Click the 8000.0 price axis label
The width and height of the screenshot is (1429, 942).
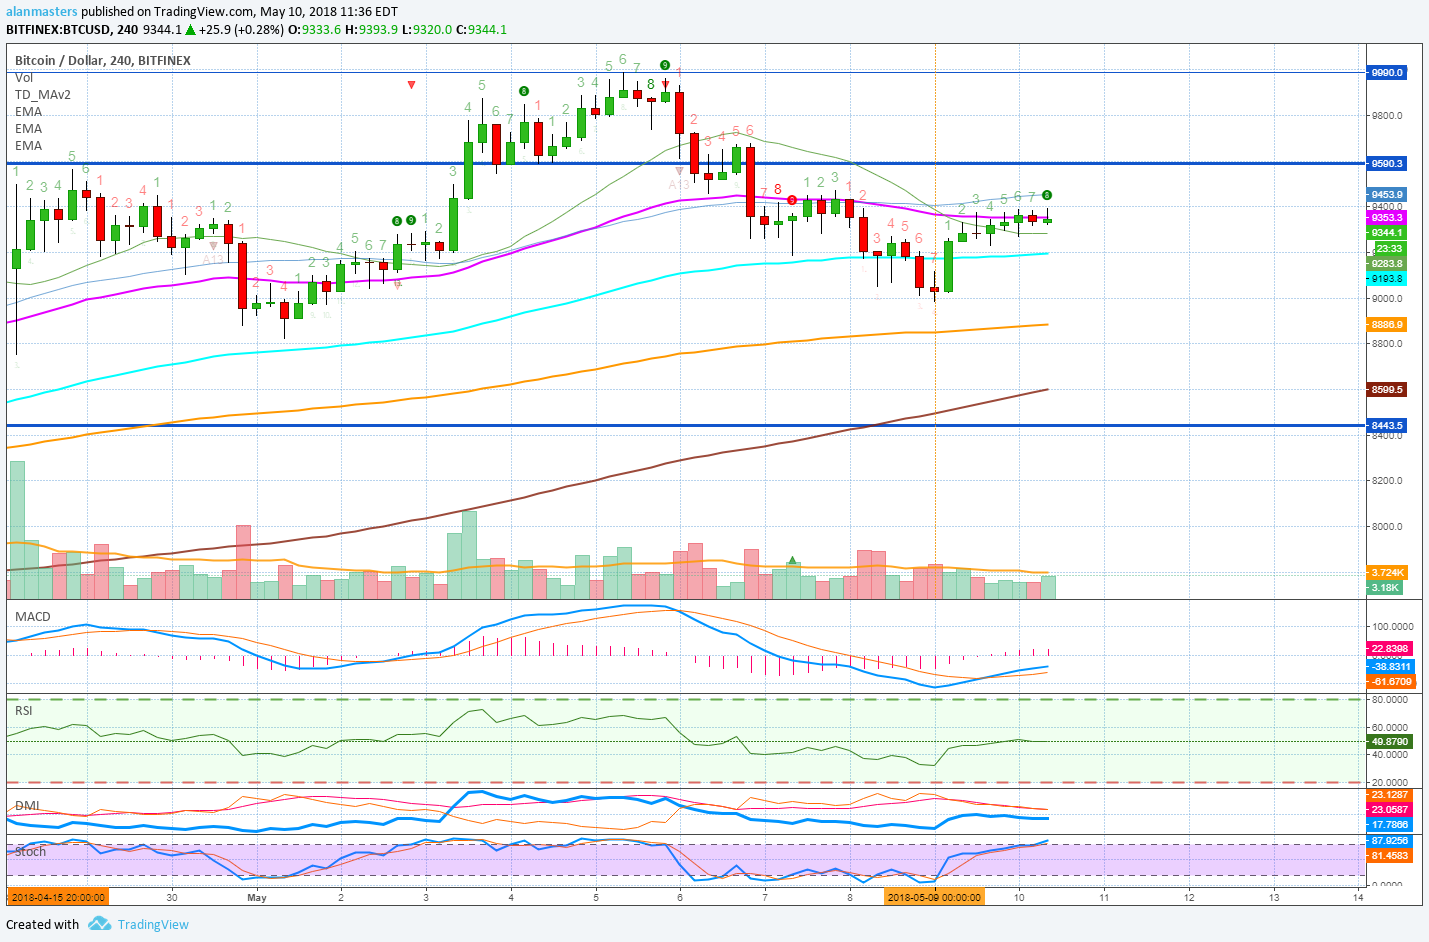1387,526
